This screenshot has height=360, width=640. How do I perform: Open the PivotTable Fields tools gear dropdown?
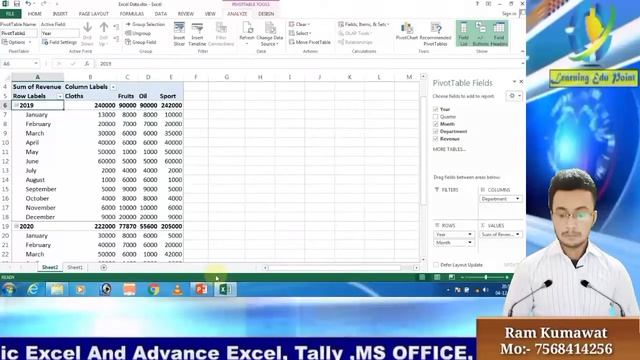tap(514, 96)
